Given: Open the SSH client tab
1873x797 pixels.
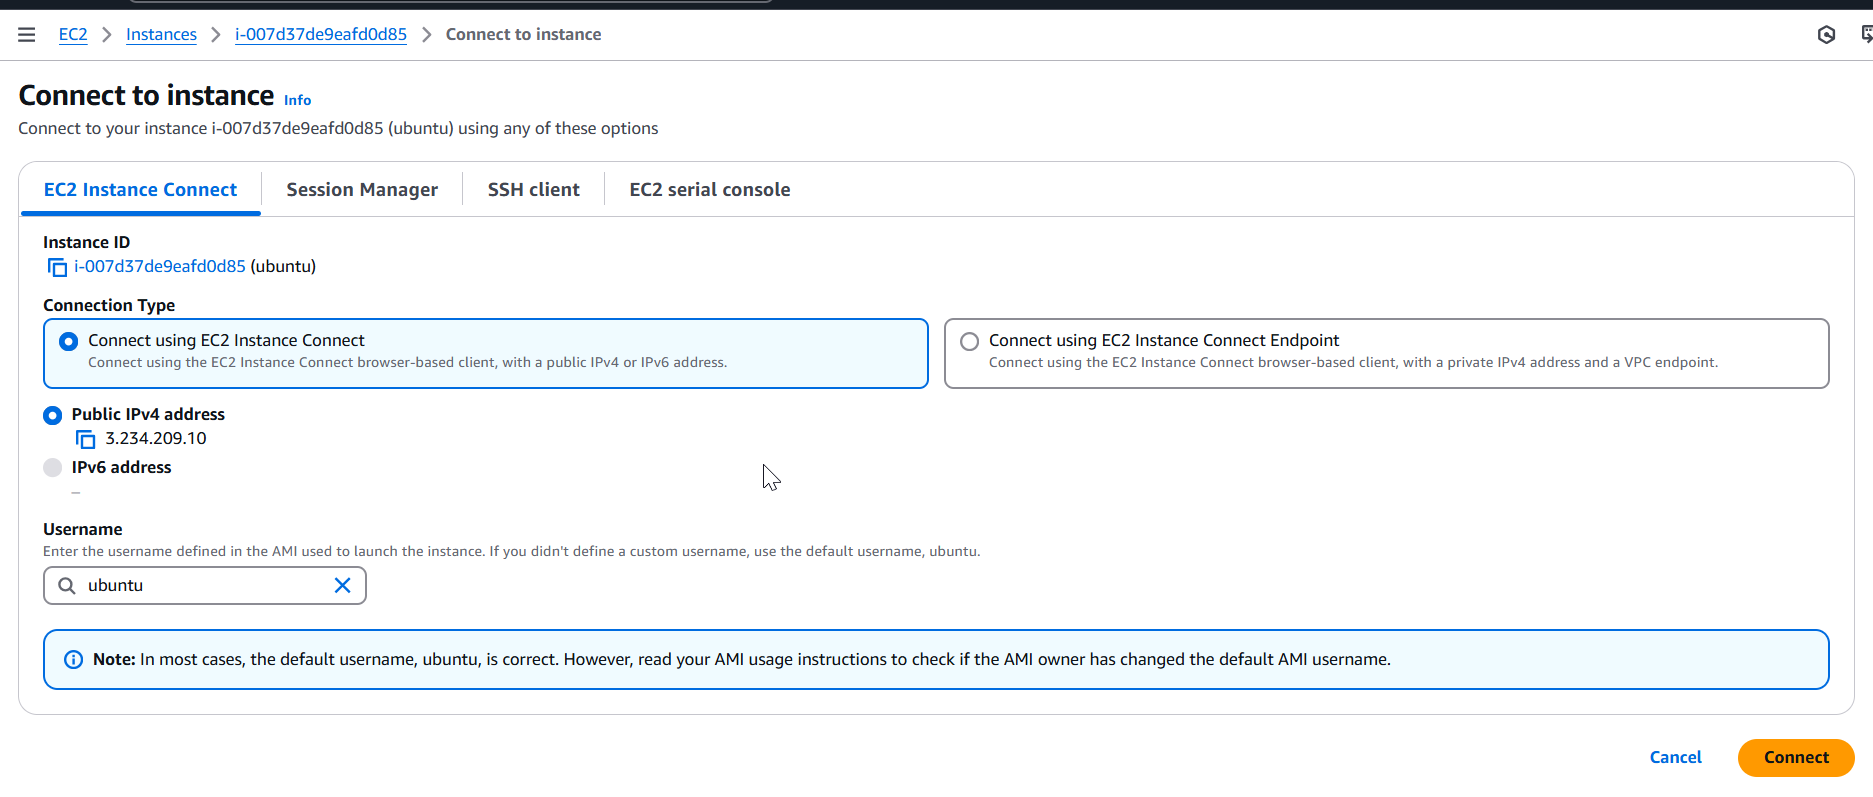Looking at the screenshot, I should 533,190.
